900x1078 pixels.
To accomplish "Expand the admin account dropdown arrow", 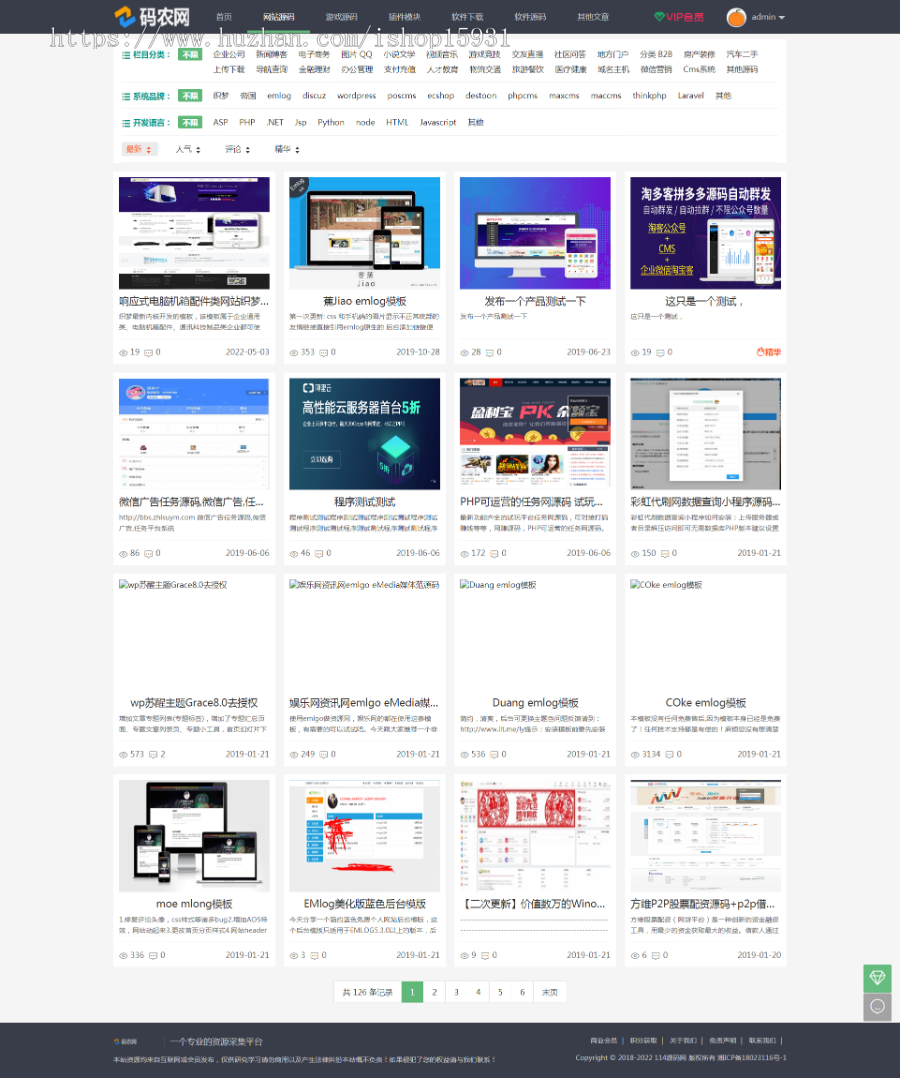I will [x=782, y=17].
